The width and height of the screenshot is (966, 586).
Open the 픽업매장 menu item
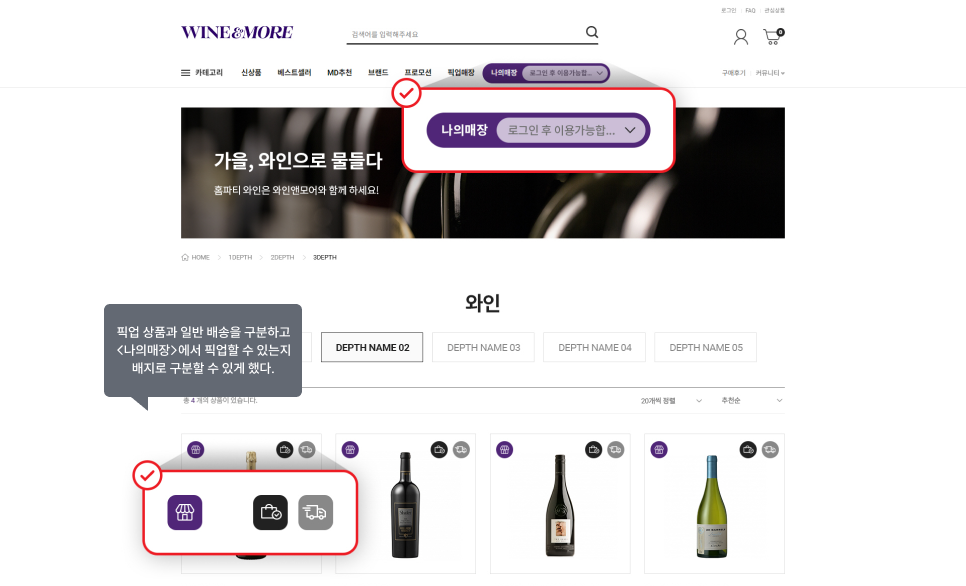(x=461, y=73)
